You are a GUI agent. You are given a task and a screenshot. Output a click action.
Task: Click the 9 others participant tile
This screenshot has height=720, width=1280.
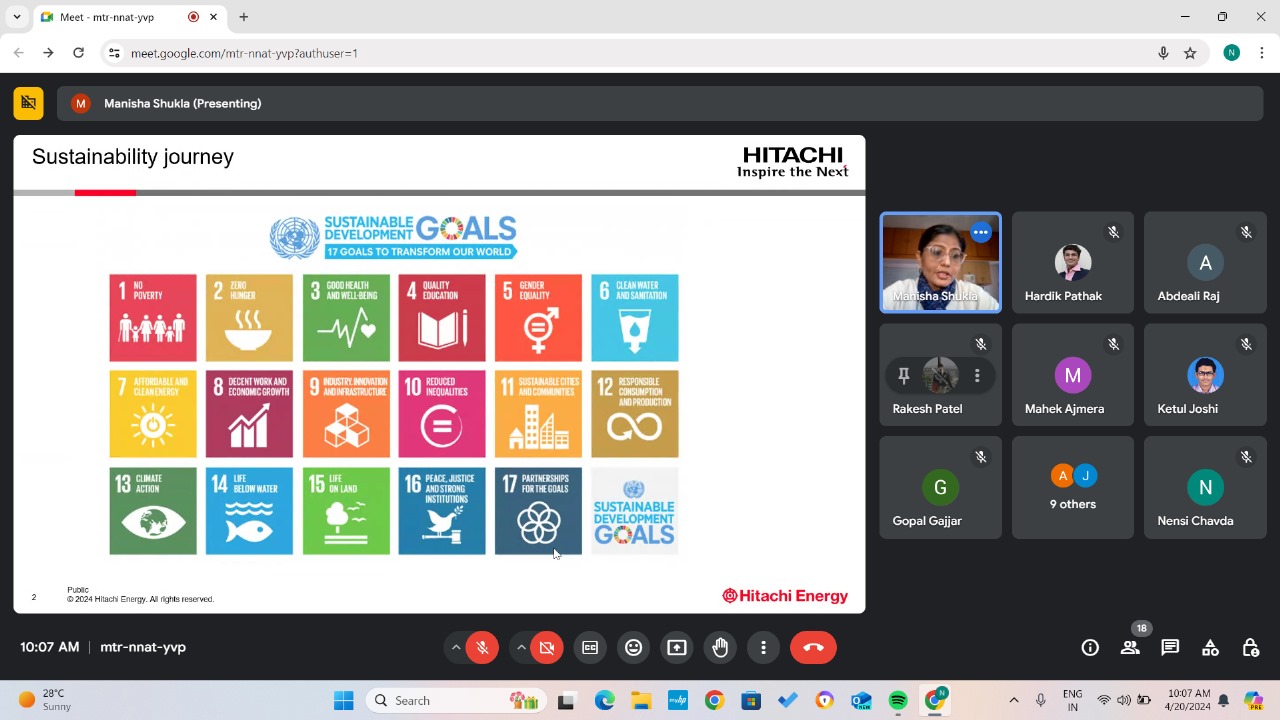click(1072, 487)
